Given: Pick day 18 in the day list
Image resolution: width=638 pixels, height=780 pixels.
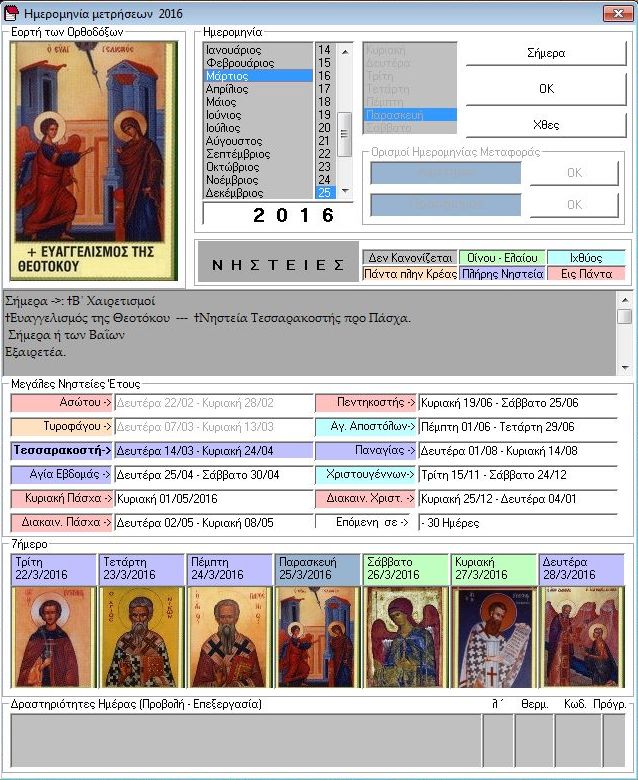Looking at the screenshot, I should [325, 101].
